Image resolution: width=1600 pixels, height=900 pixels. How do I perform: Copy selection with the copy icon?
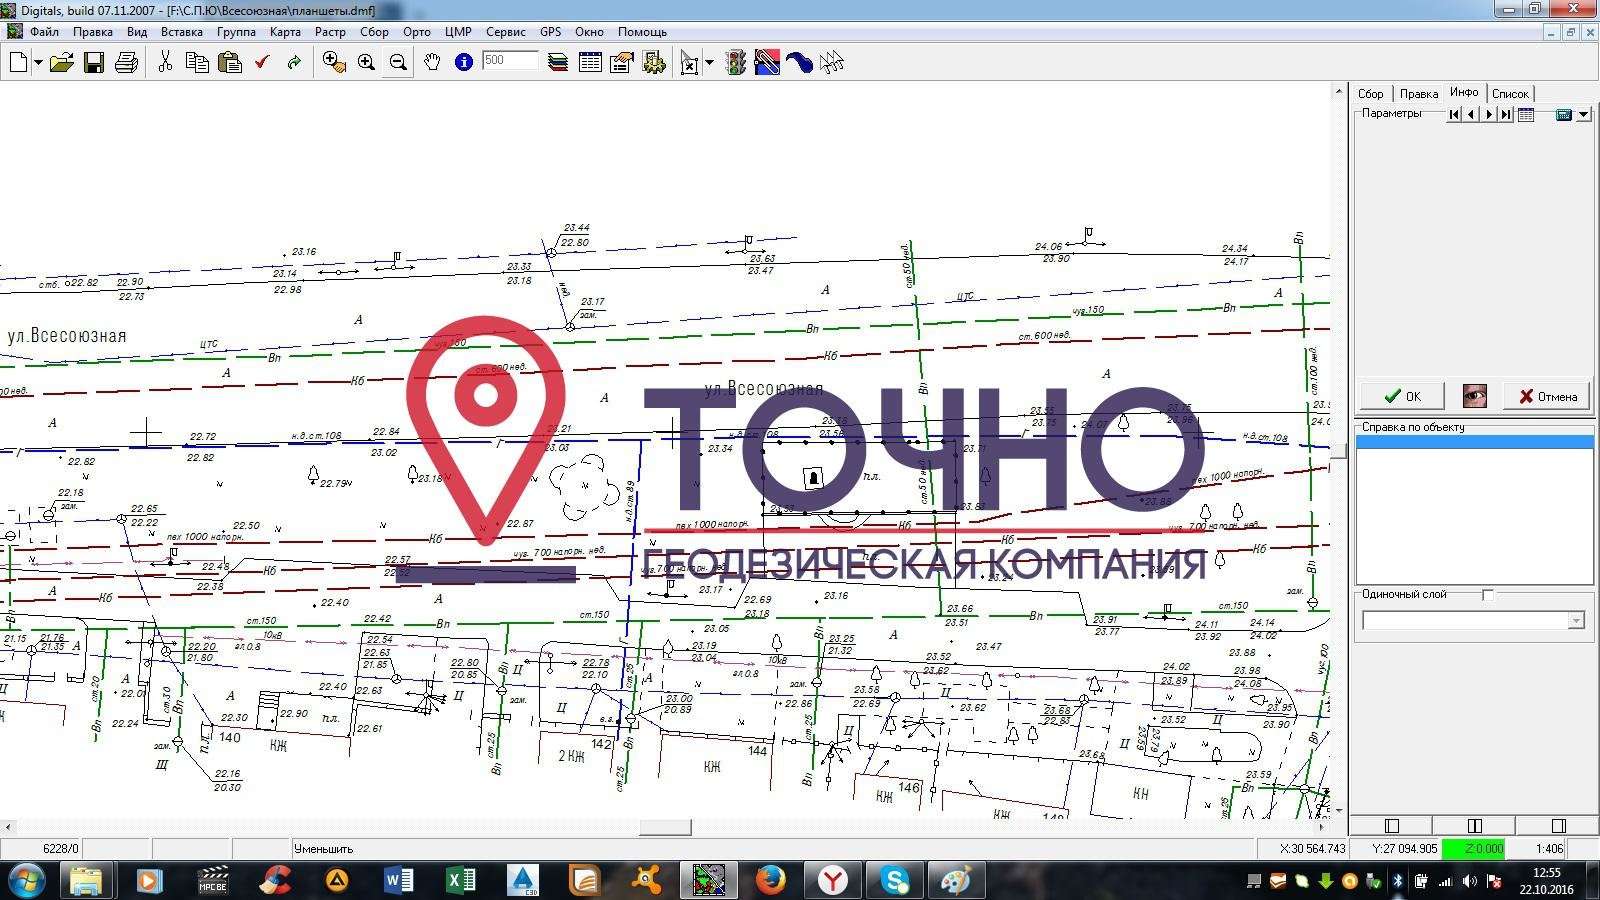coord(197,62)
